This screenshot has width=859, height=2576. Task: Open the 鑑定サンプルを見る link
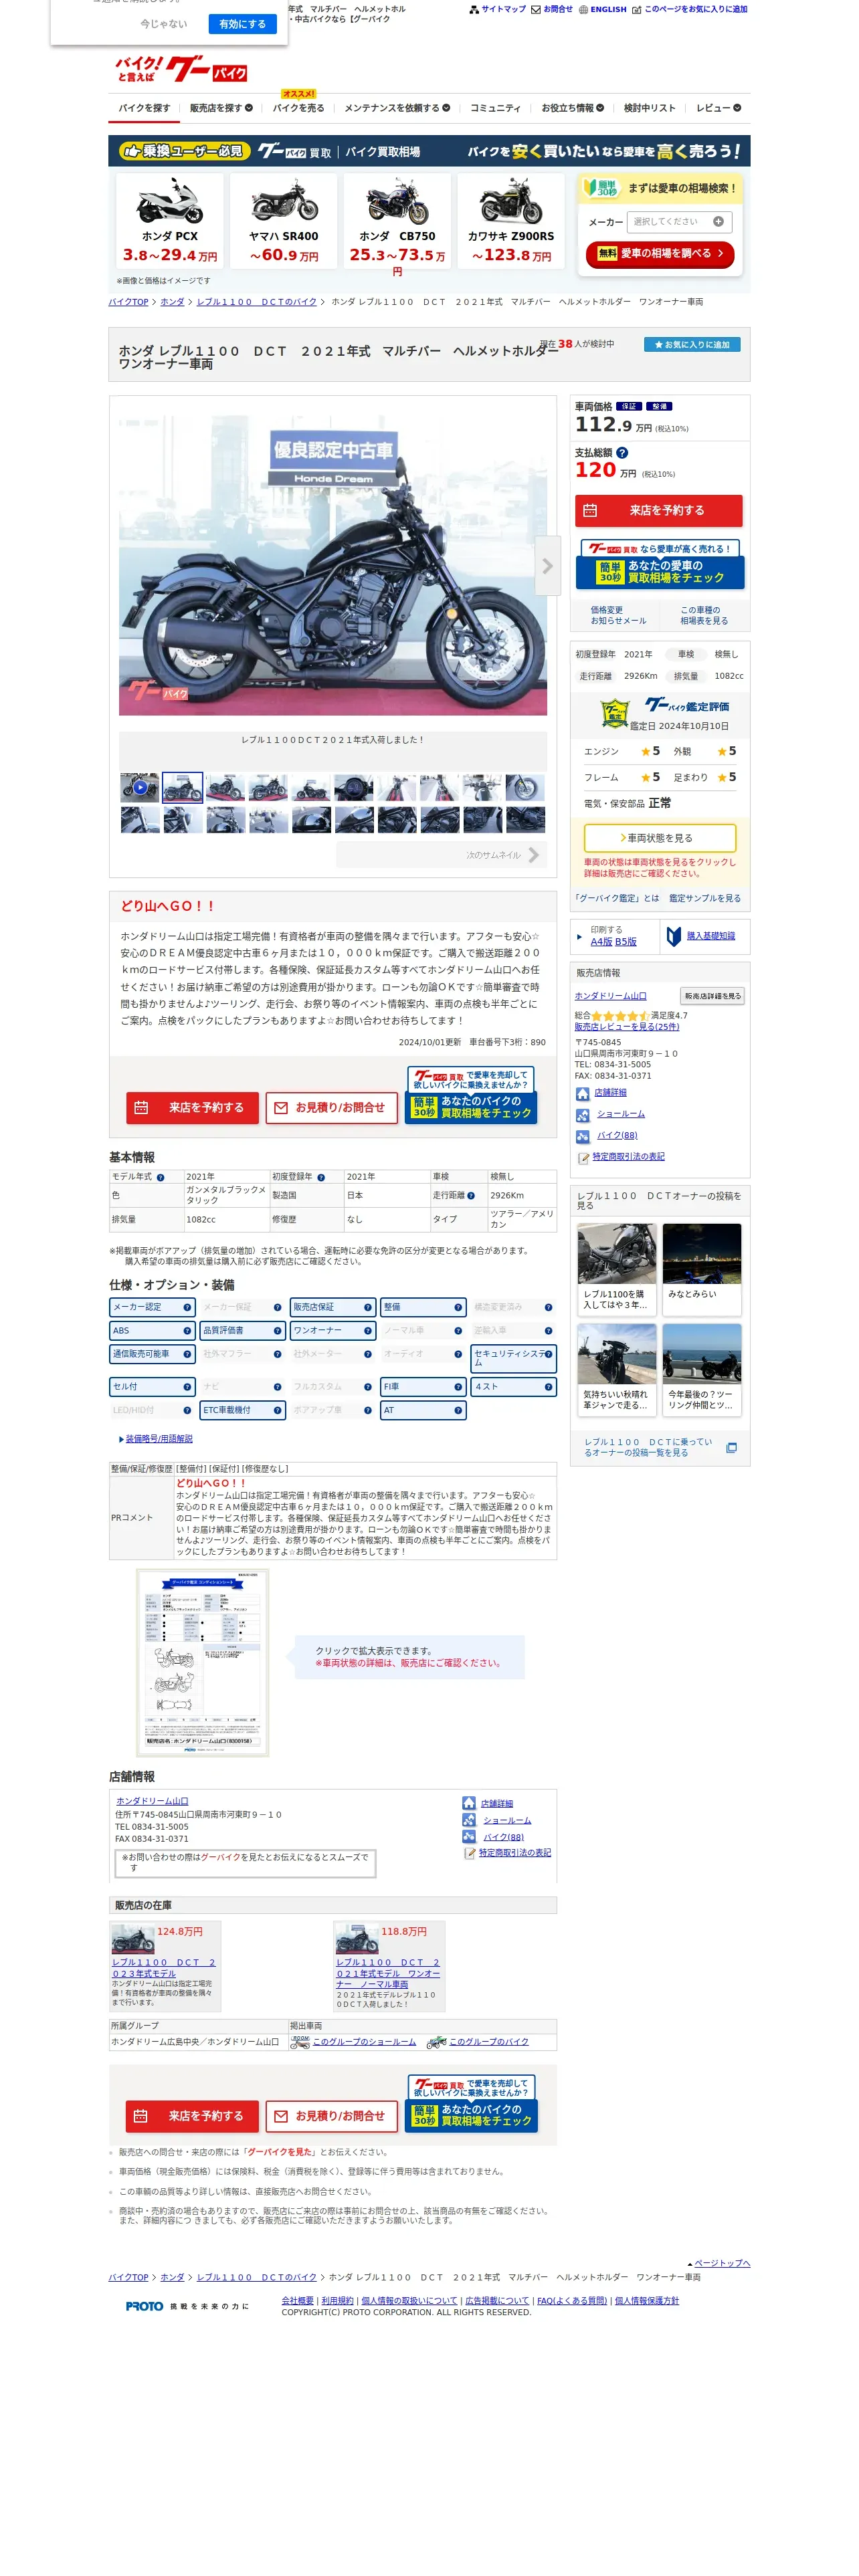[x=705, y=898]
